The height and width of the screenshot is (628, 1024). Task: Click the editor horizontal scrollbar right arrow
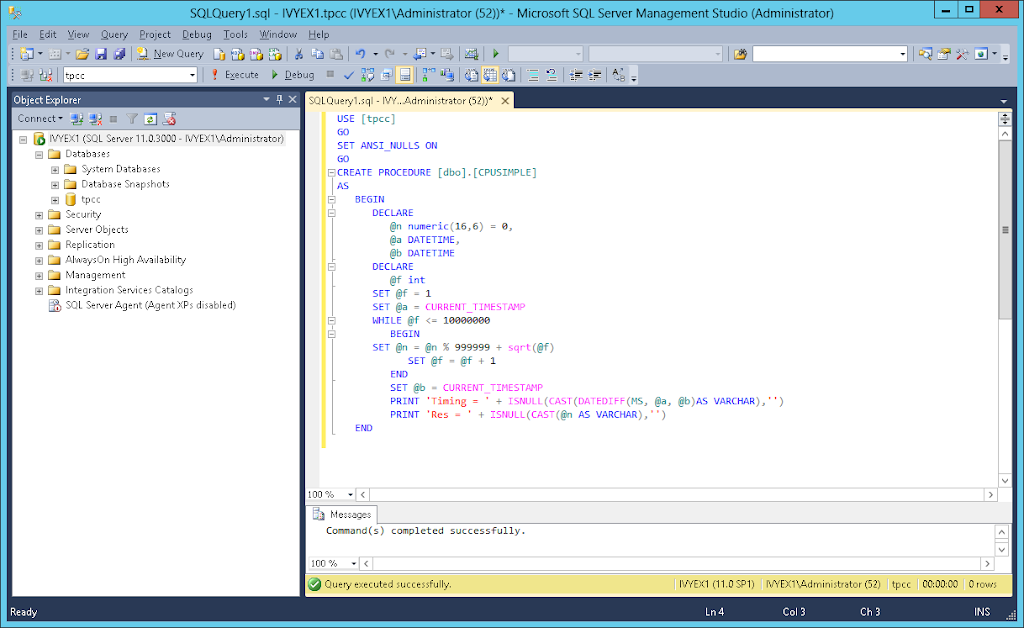[x=991, y=495]
